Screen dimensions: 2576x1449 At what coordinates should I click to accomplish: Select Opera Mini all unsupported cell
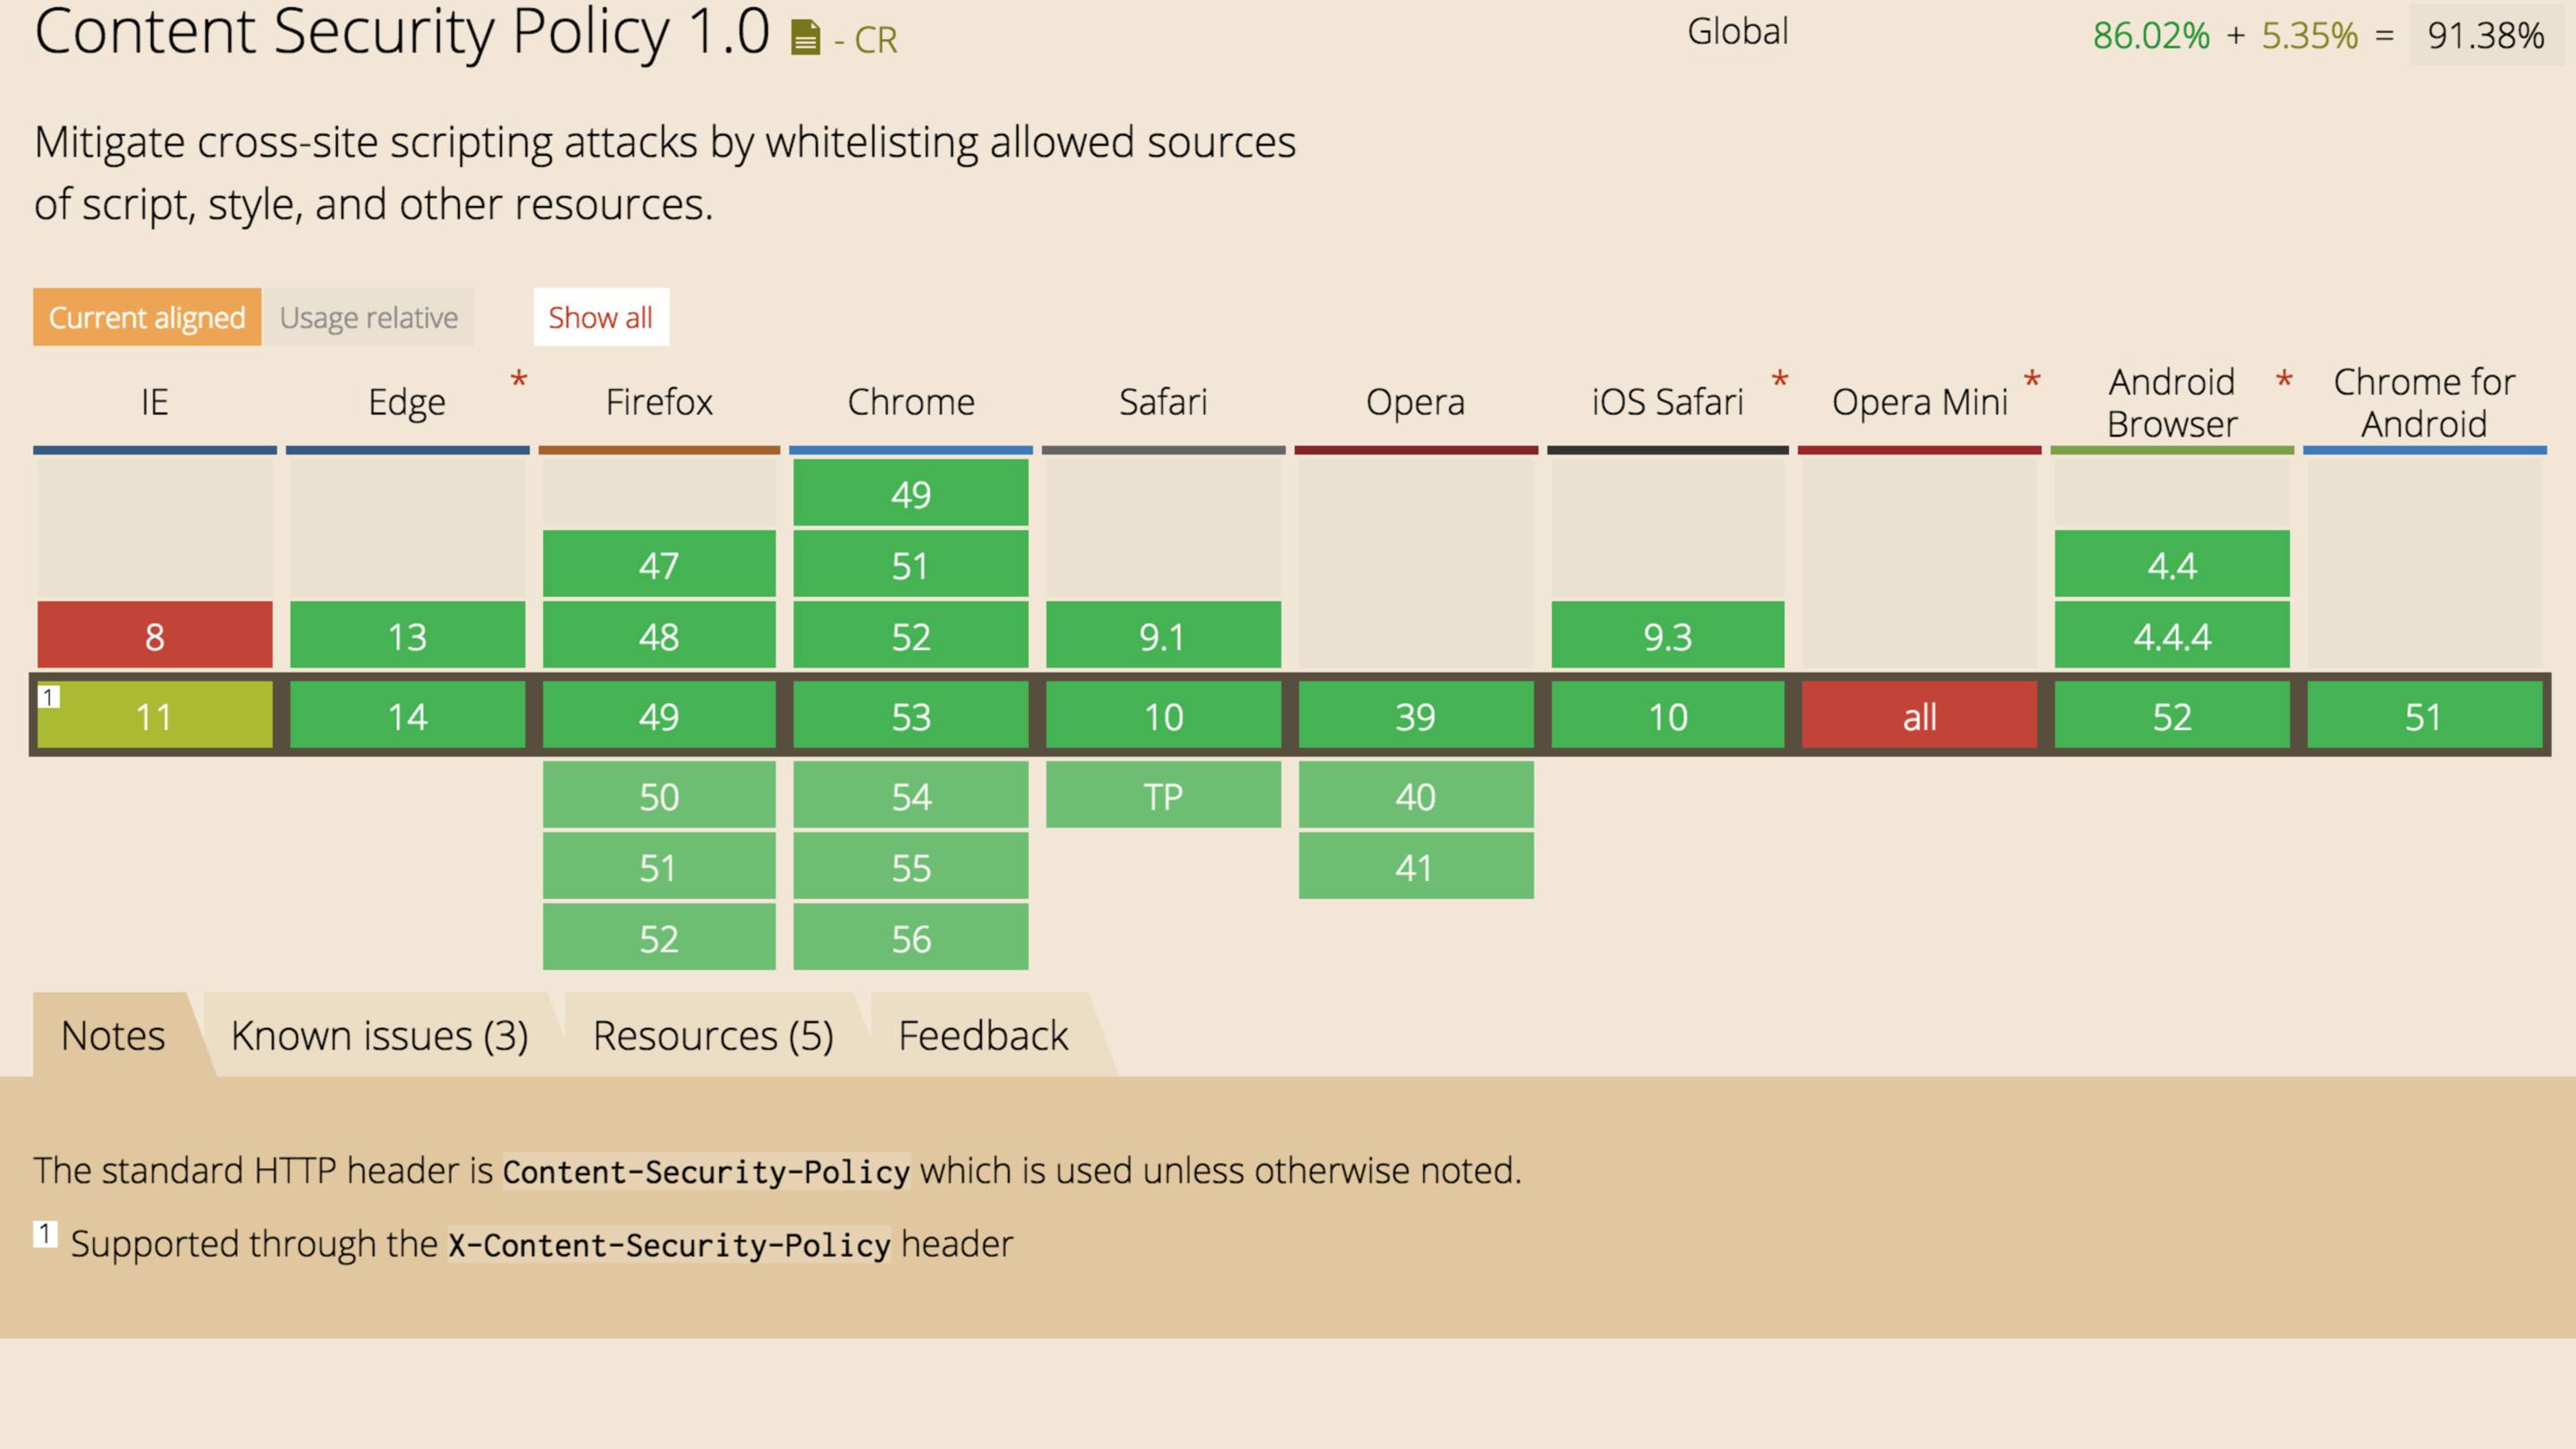coord(1920,715)
